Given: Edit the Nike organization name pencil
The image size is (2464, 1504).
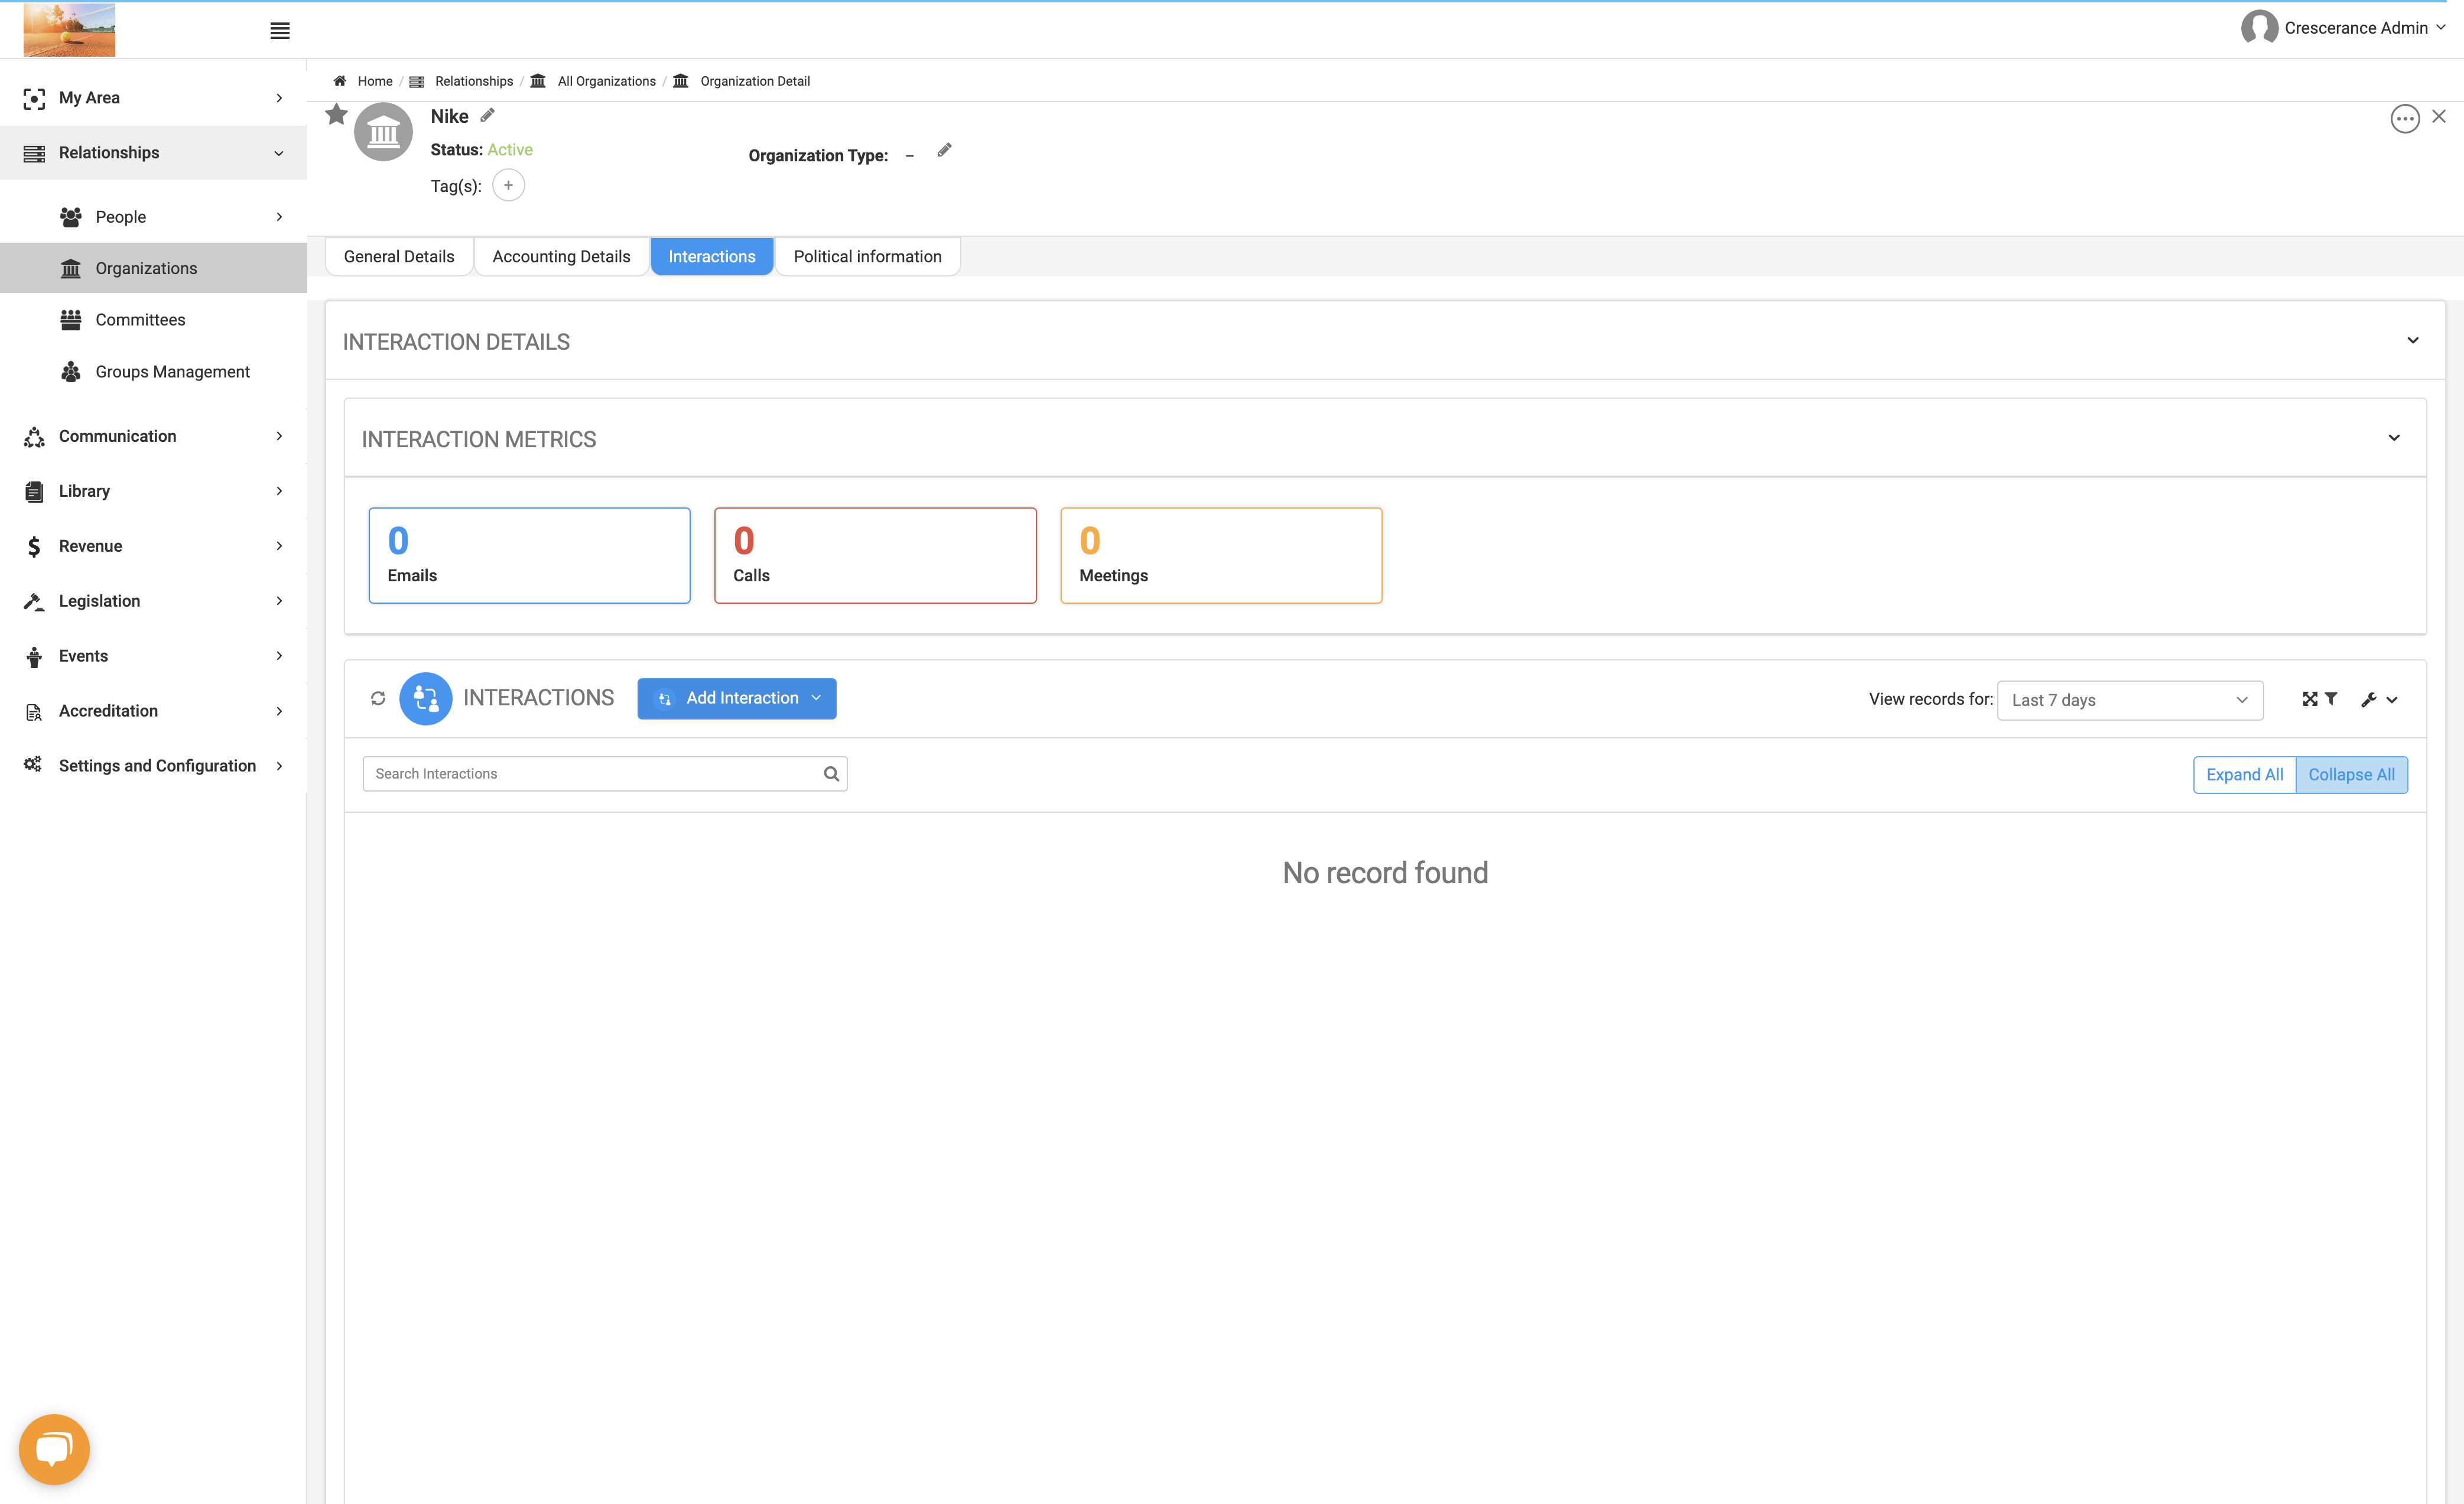Looking at the screenshot, I should point(488,115).
